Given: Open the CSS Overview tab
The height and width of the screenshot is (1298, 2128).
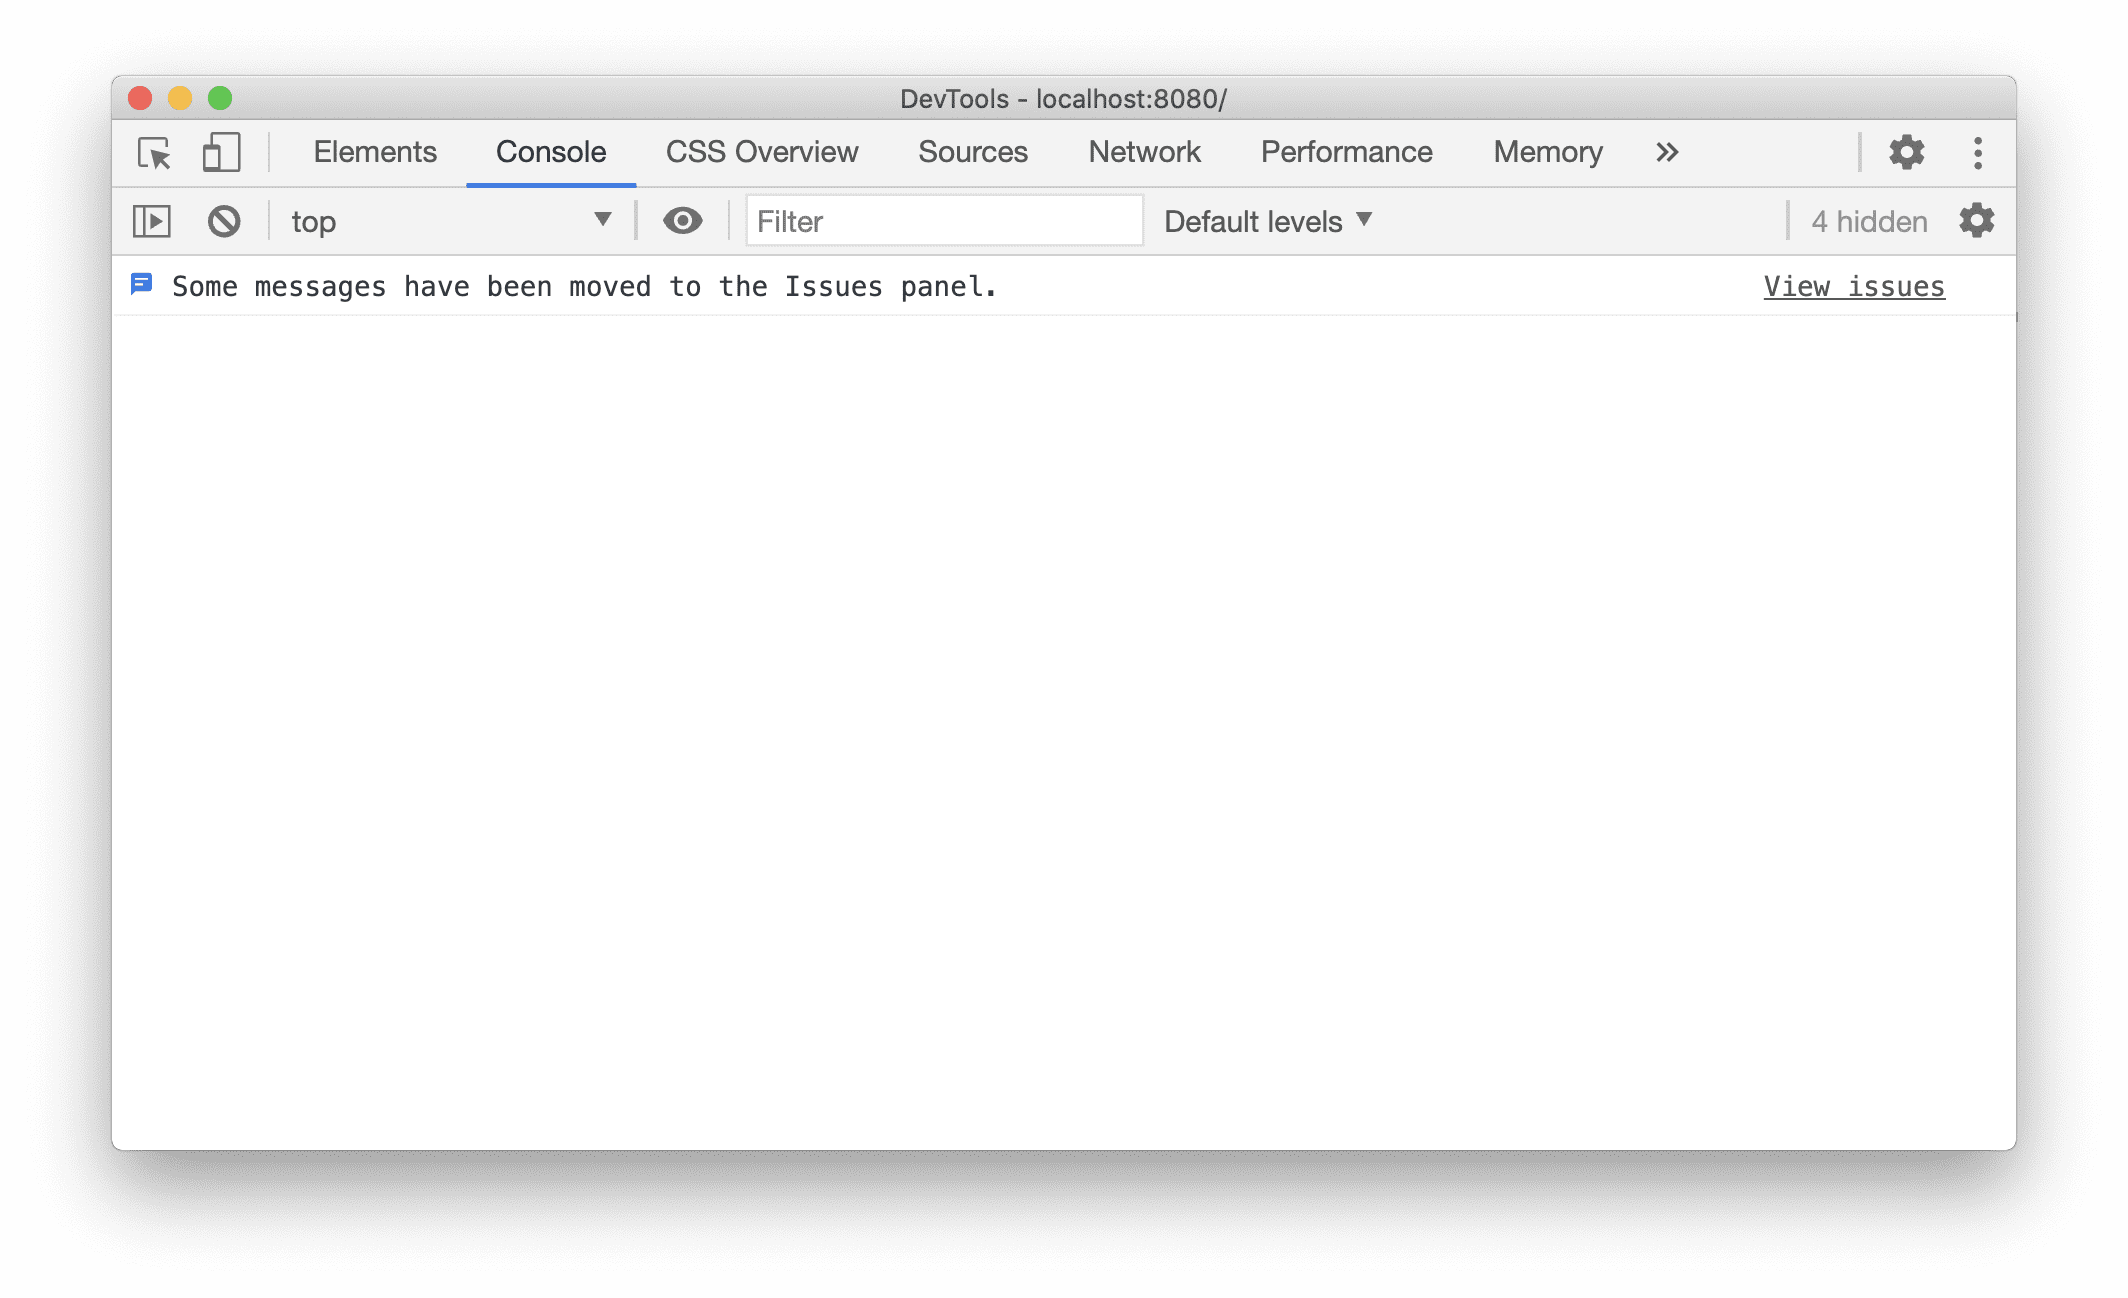Looking at the screenshot, I should (762, 150).
